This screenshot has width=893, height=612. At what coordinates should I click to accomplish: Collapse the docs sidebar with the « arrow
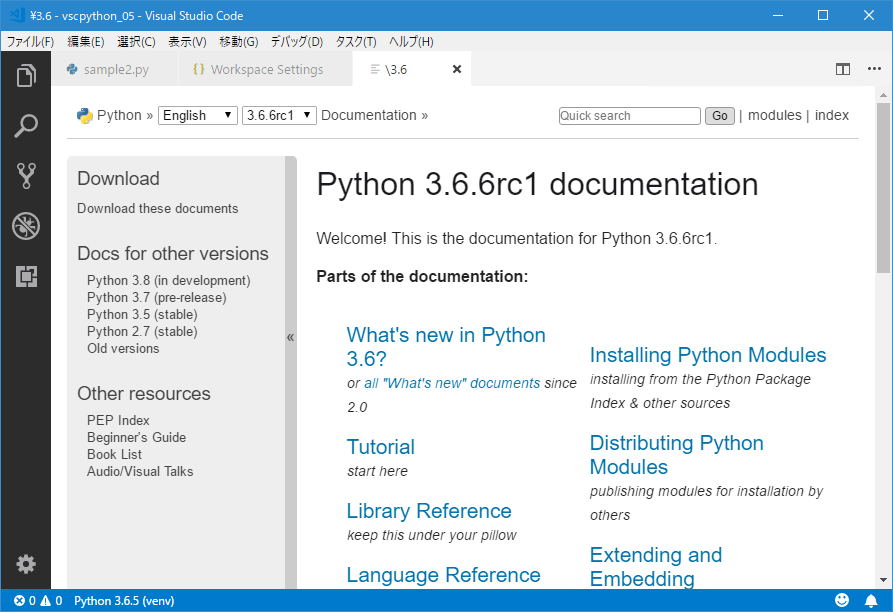point(290,337)
